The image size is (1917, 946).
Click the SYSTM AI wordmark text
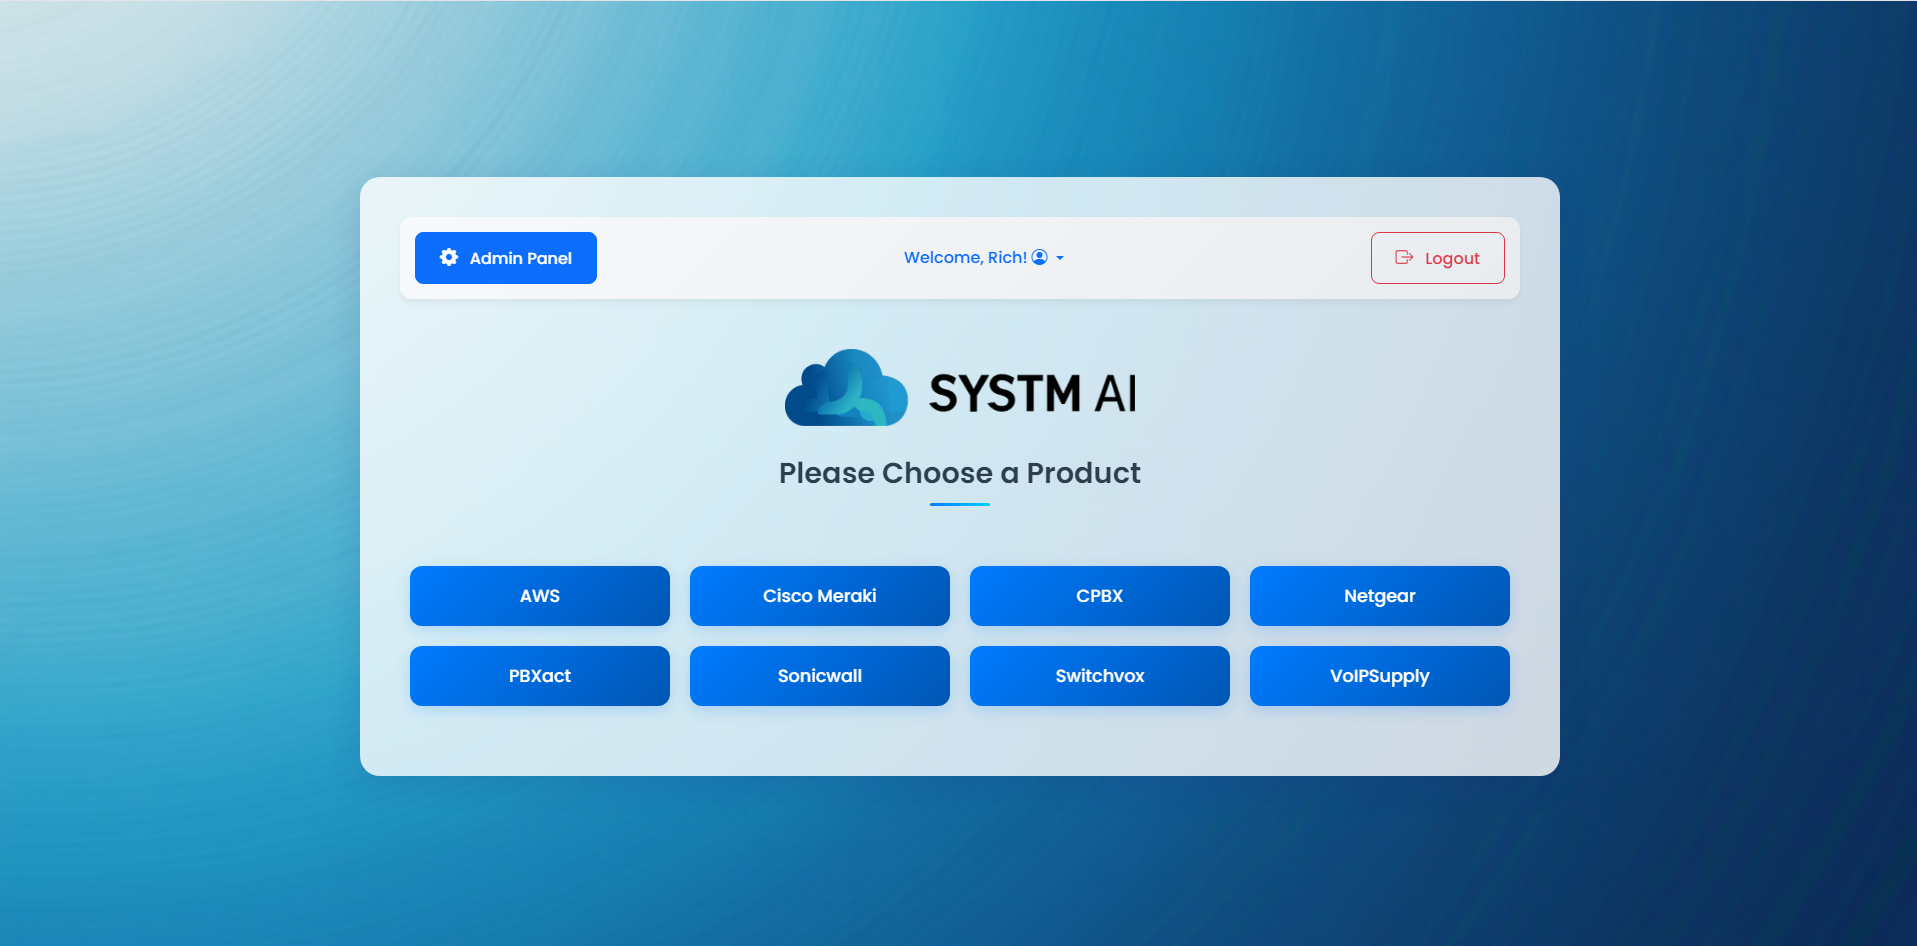(x=1032, y=393)
